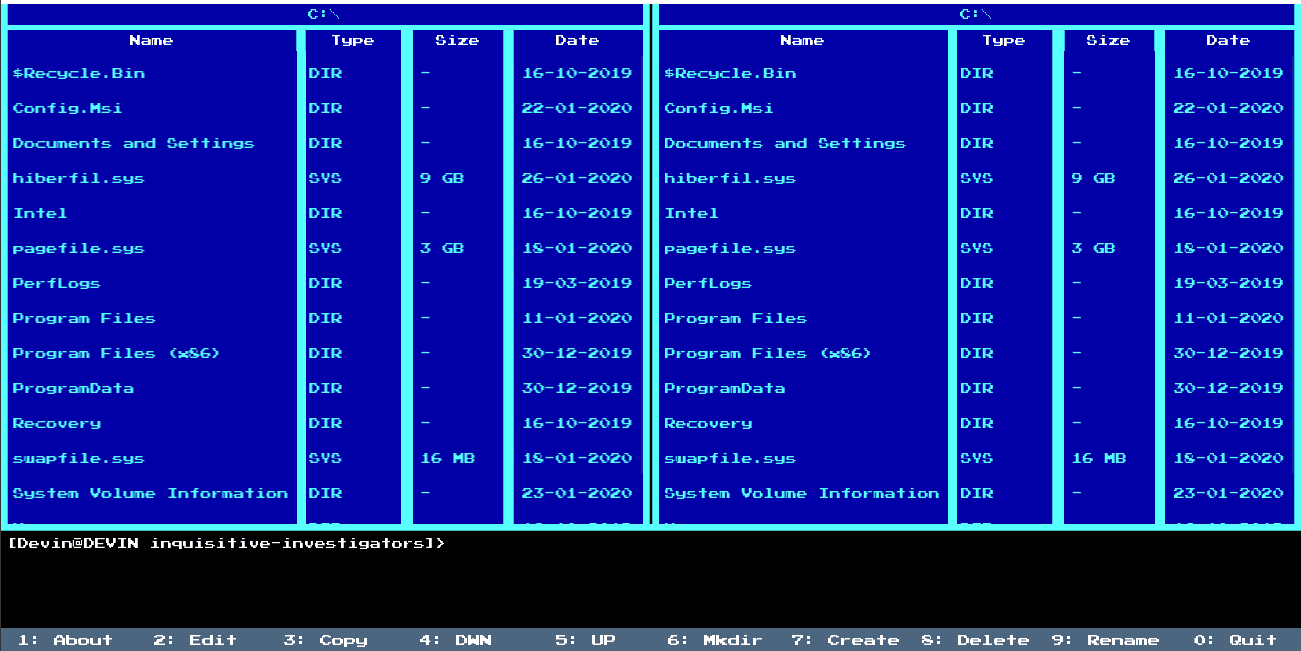Image resolution: width=1301 pixels, height=651 pixels.
Task: Select hiberfil.sys in the right pane
Action: point(730,178)
